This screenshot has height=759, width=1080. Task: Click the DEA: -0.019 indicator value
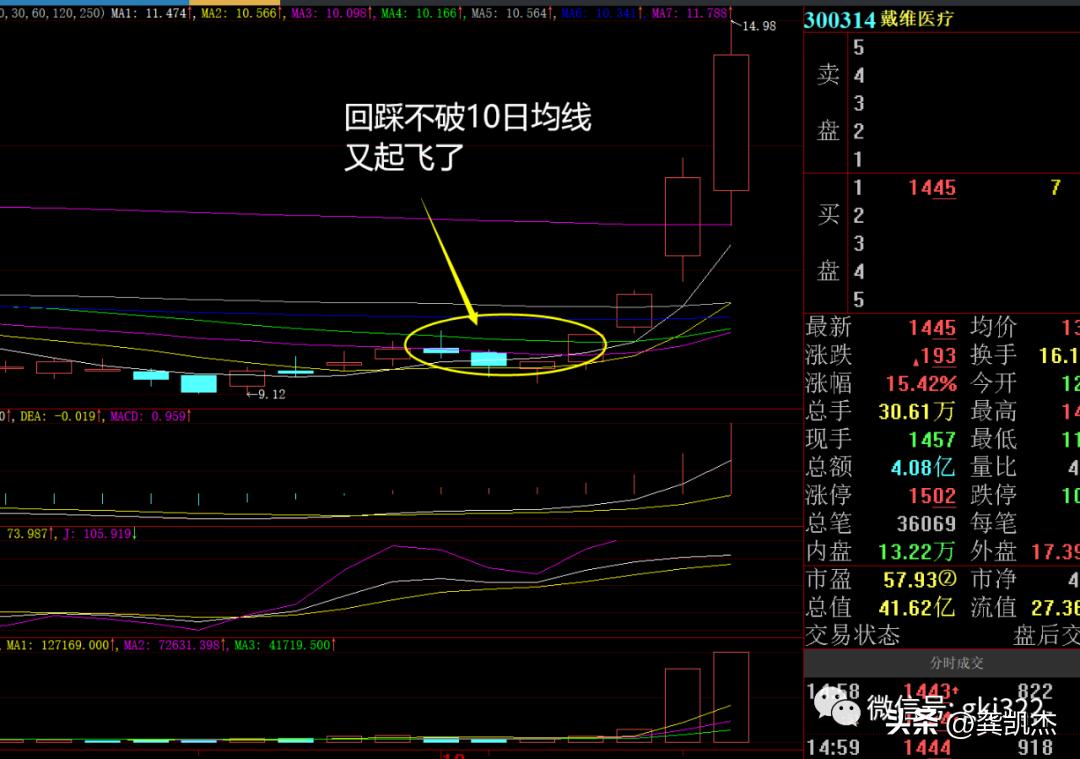[58, 416]
